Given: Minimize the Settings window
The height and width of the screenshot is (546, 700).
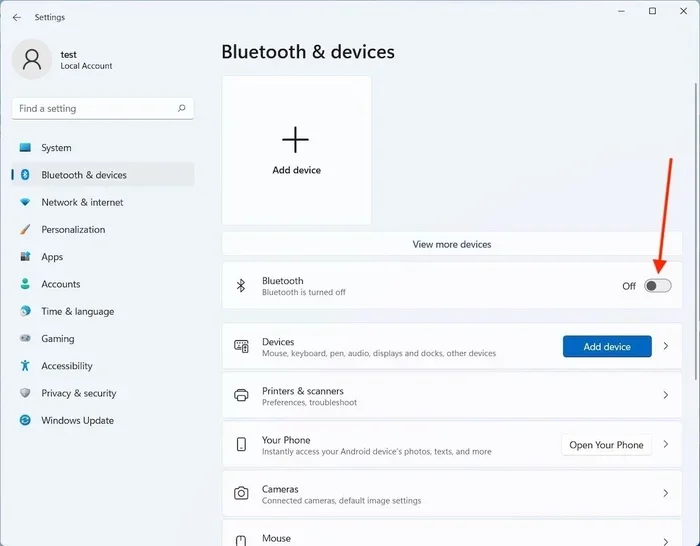Looking at the screenshot, I should [621, 11].
